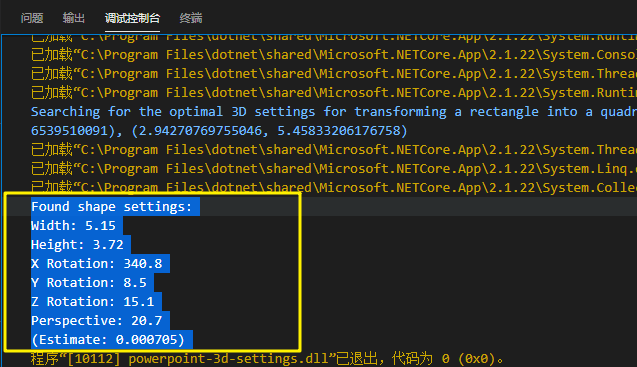Click the '(Estimate: 0.000705)' line
Viewport: 637px width, 367px height.
pos(108,340)
